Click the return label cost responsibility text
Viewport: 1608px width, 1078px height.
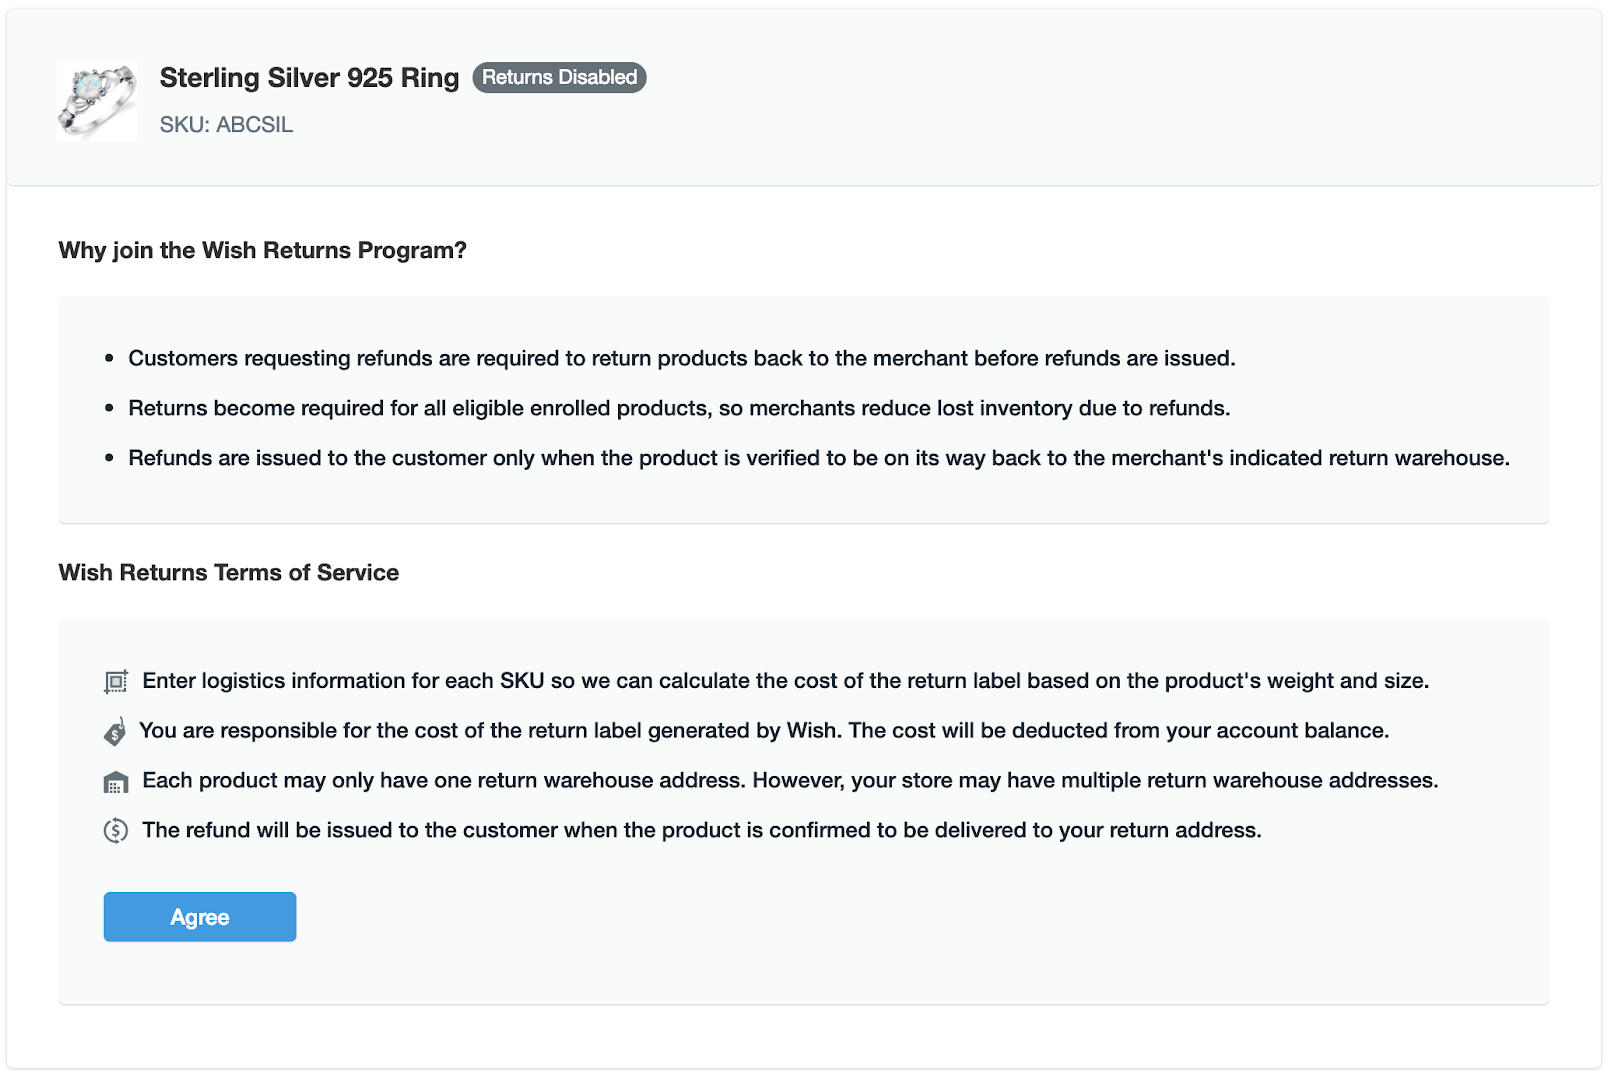[764, 731]
